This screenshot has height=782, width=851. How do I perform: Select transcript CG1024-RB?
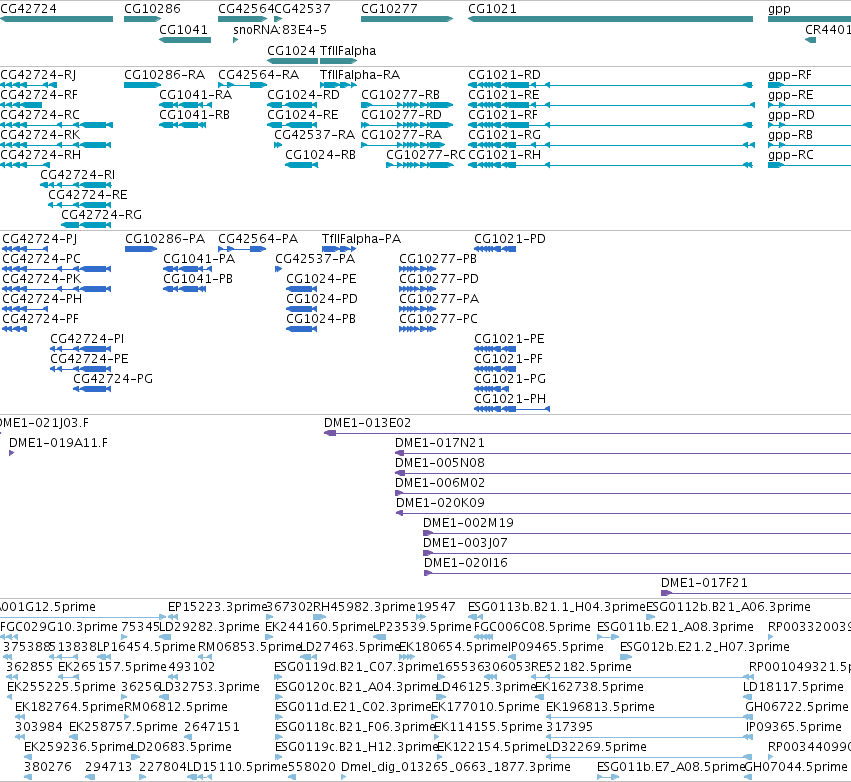coord(302,165)
